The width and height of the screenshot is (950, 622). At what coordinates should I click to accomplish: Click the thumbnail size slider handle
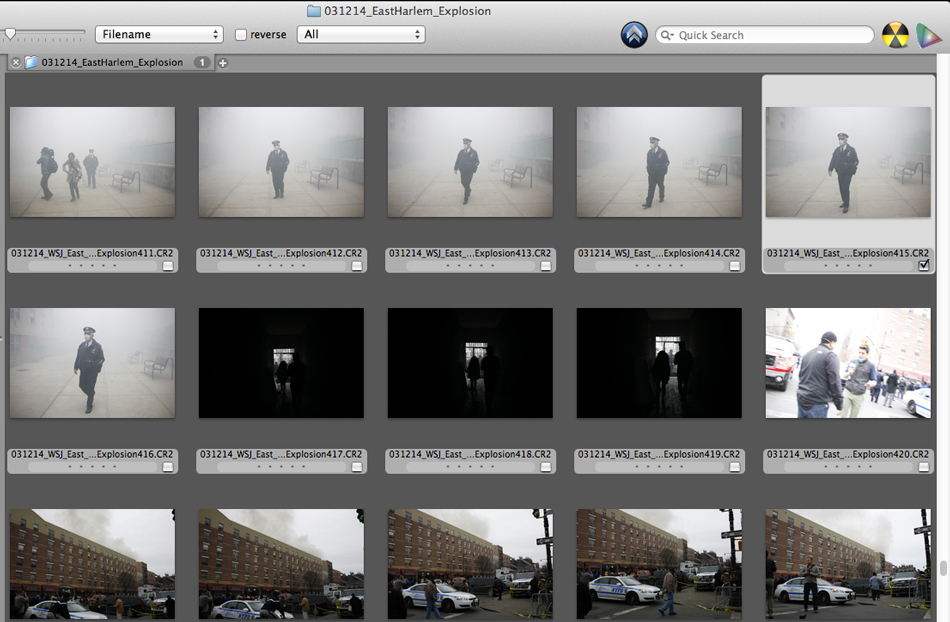click(10, 33)
